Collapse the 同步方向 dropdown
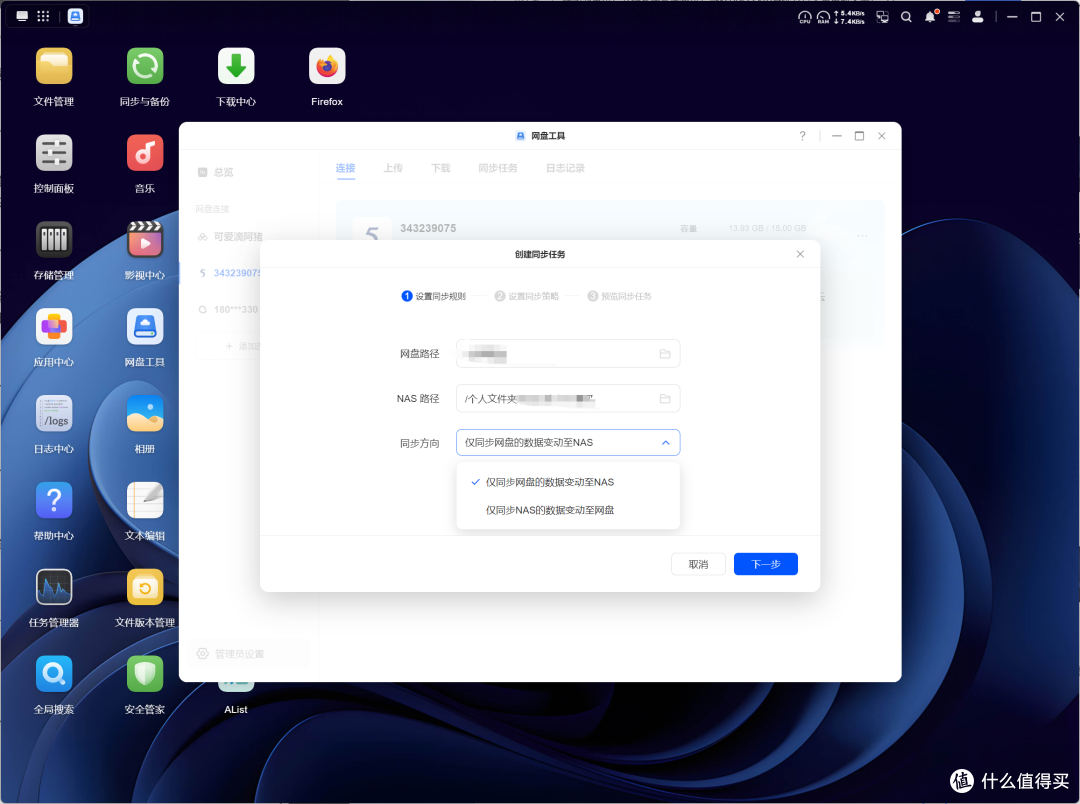Screen dimensions: 1080x804 (x=665, y=442)
